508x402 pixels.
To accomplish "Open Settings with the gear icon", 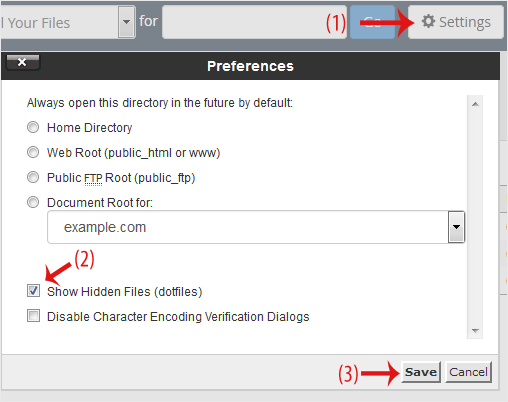I will pyautogui.click(x=455, y=22).
